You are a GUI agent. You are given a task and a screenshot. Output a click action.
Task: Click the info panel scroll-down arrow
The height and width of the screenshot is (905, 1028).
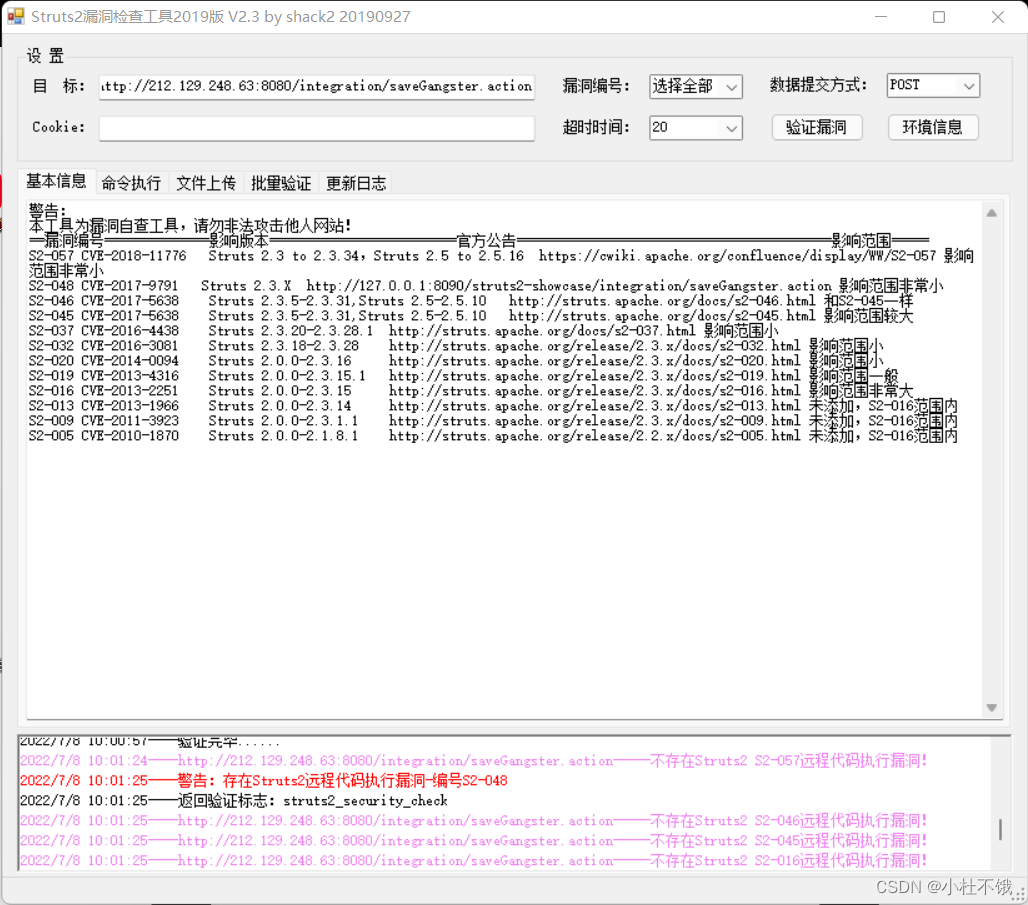coord(992,708)
